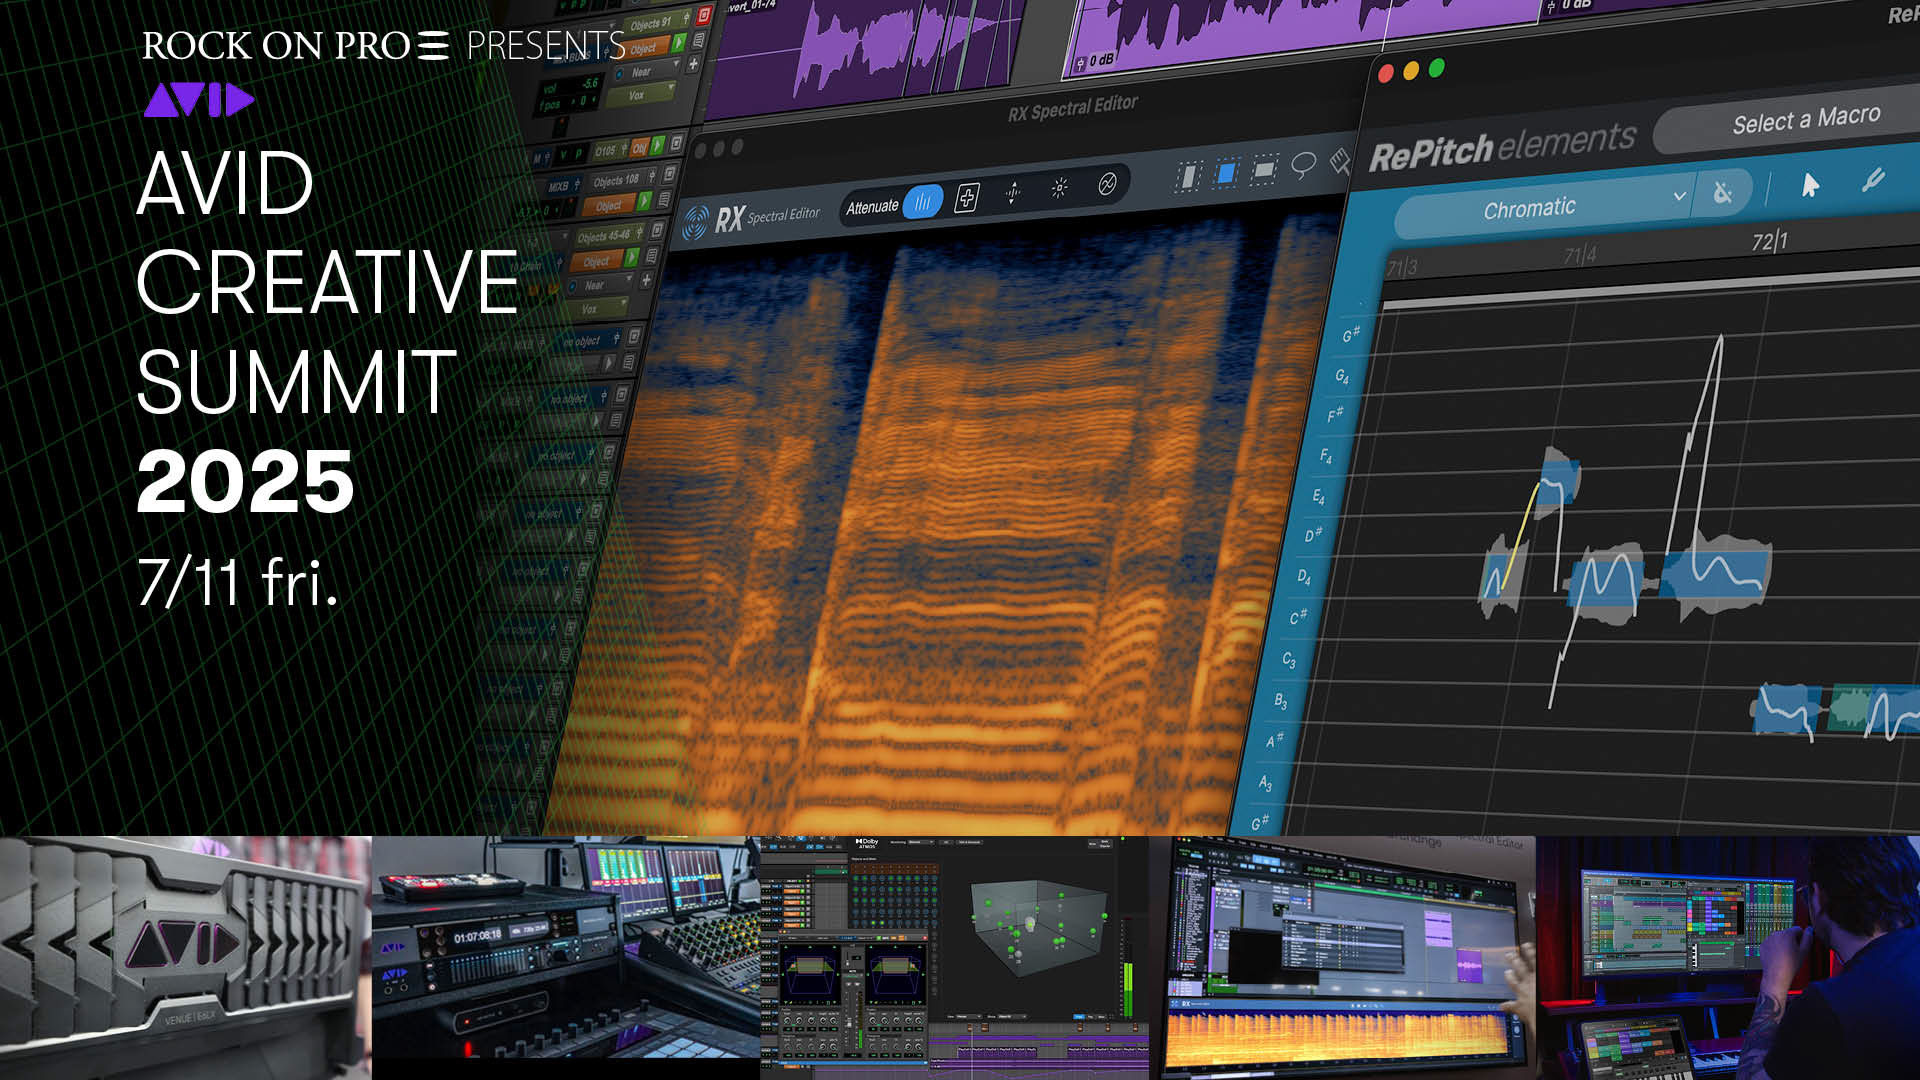Open the Pro Tools RX screen thumbnail
Viewport: 1920px width, 1080px height.
(x=1342, y=958)
